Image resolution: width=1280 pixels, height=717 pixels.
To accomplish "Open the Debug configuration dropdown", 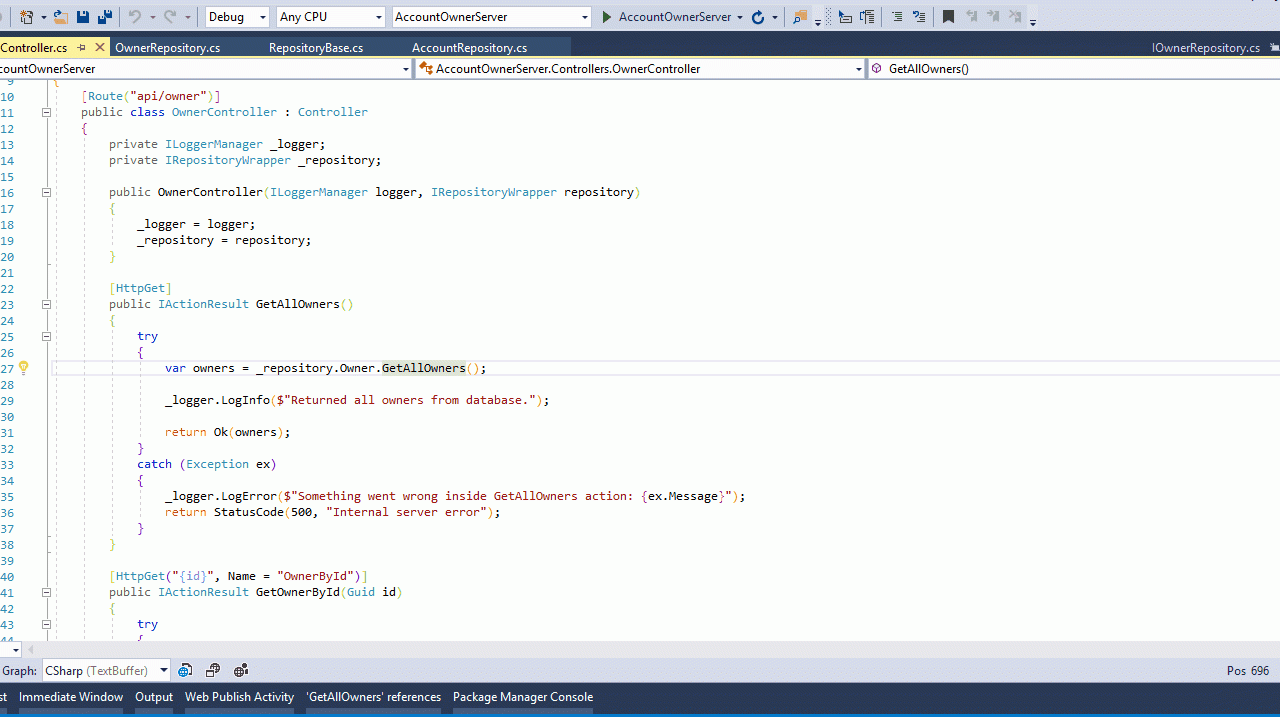I will (x=263, y=17).
